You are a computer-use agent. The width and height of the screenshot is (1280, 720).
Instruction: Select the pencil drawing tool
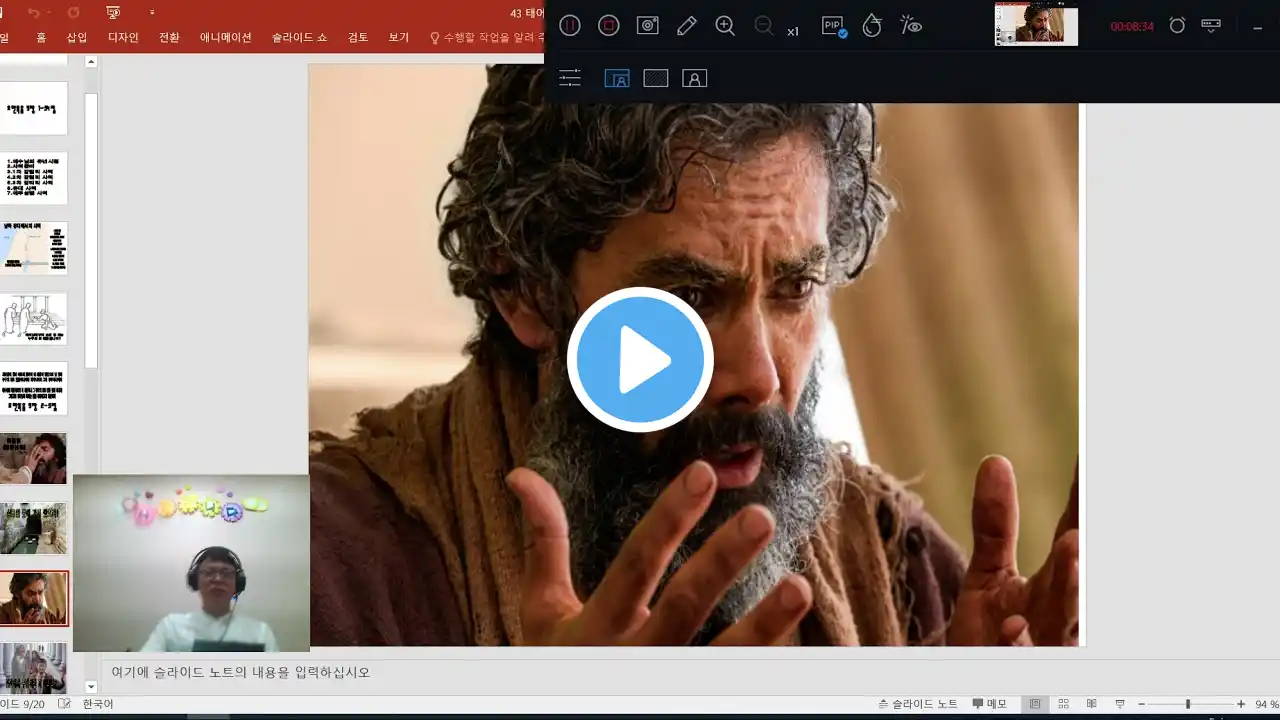(687, 26)
